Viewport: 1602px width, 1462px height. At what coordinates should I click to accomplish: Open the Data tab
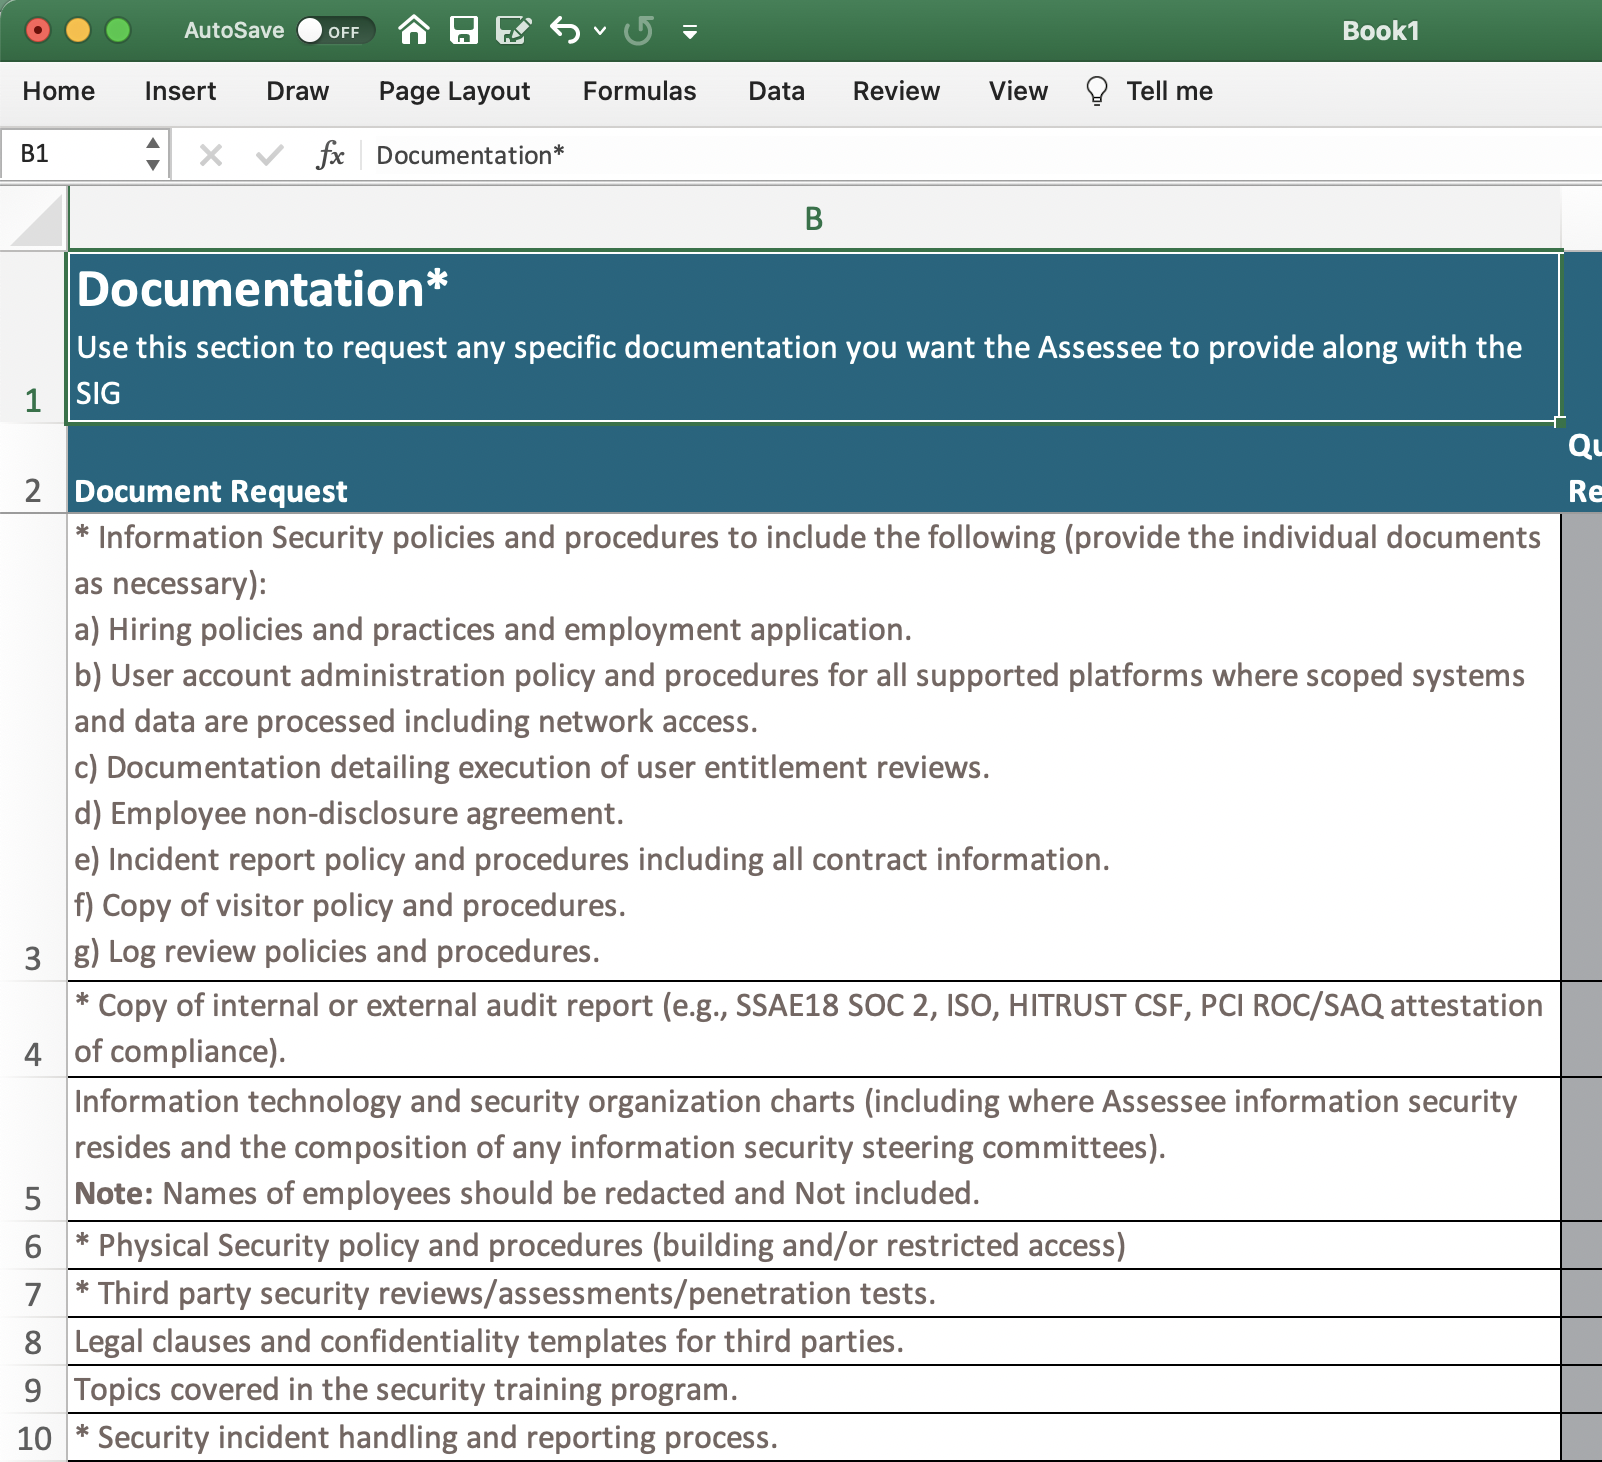777,91
